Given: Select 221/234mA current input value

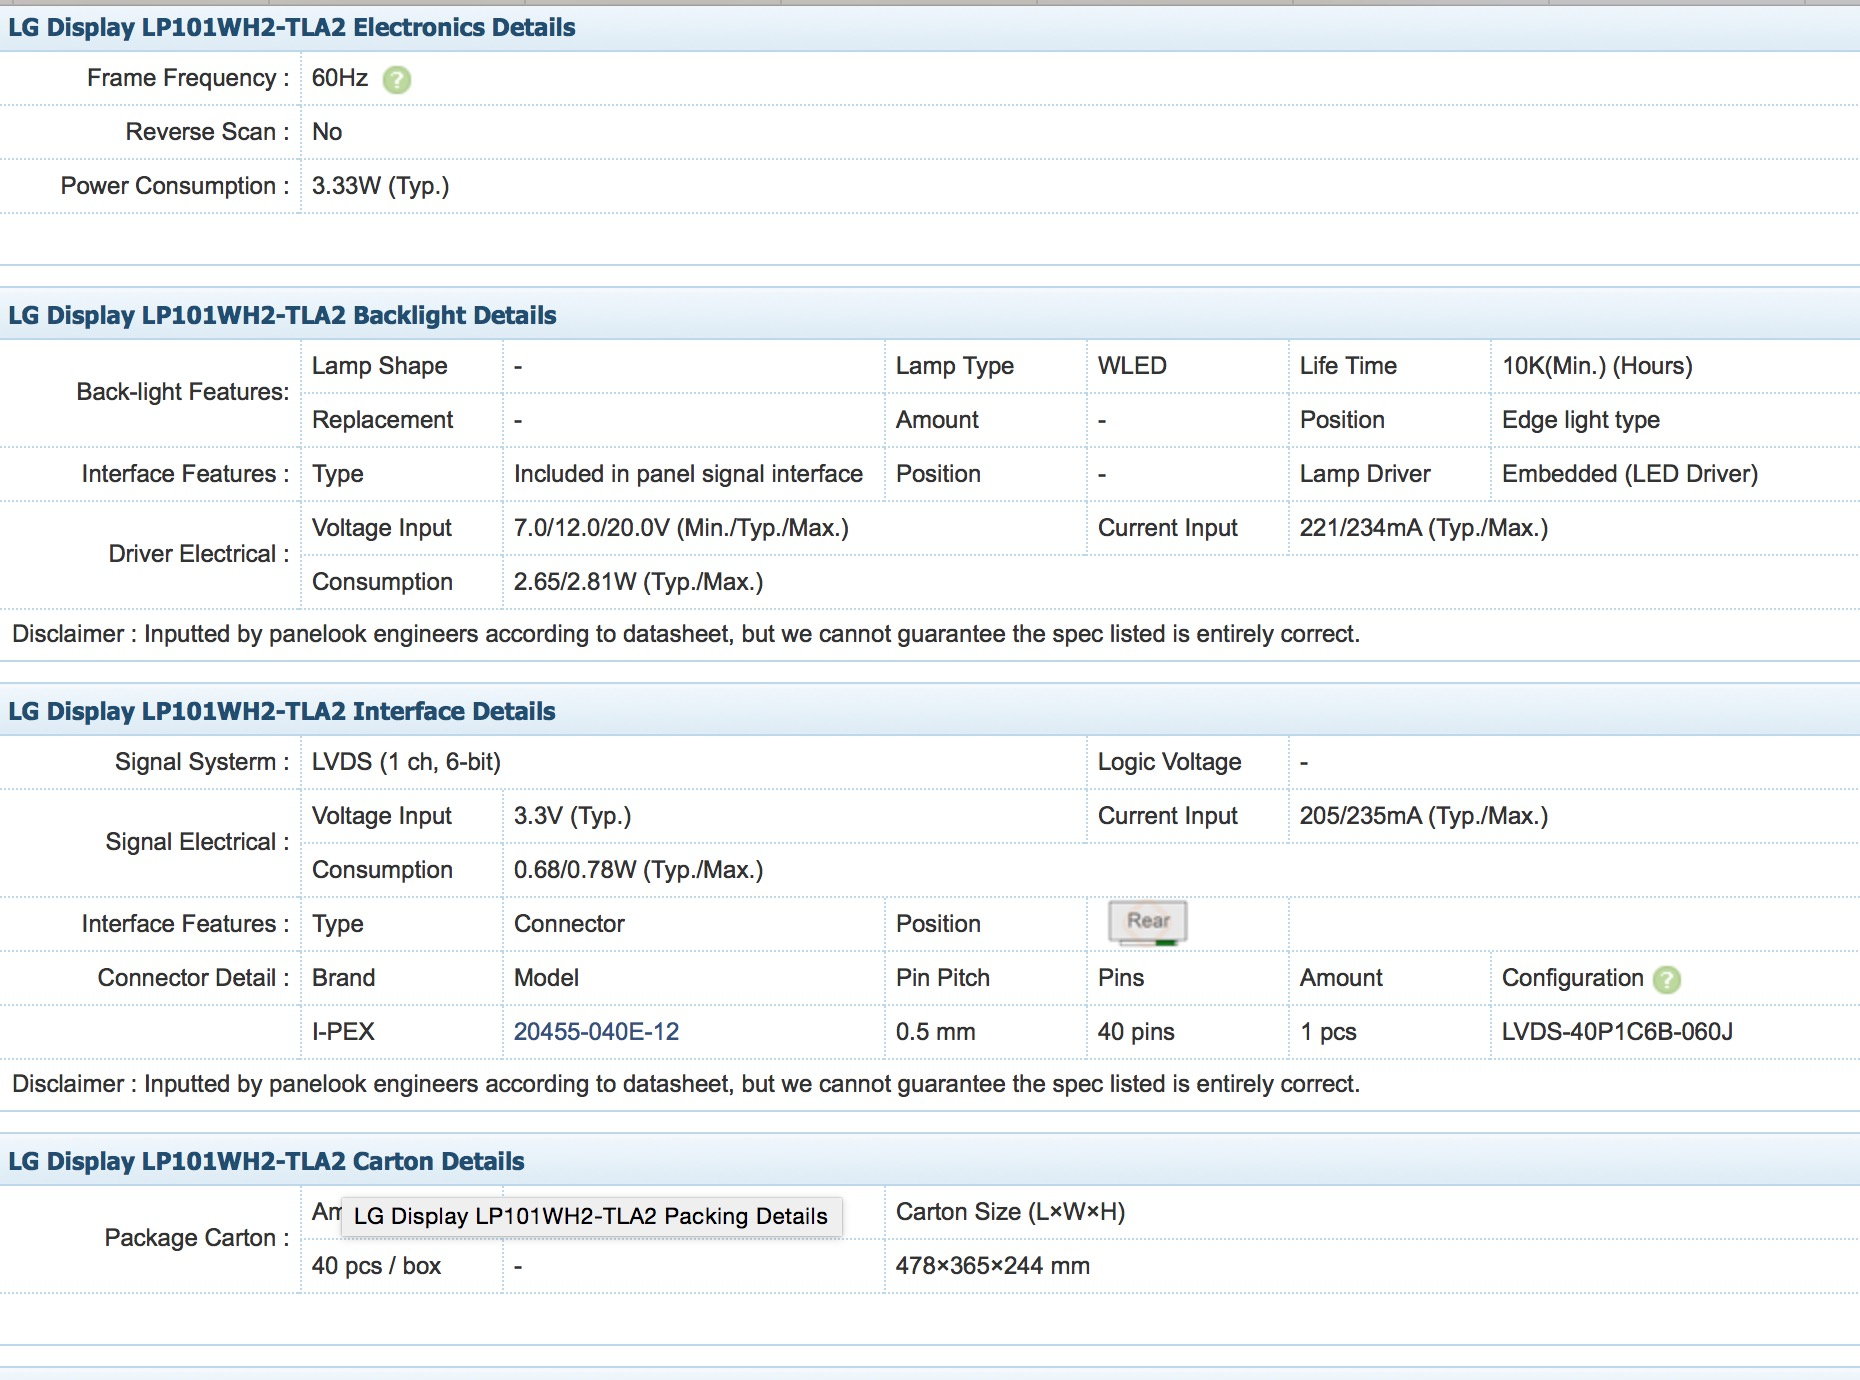Looking at the screenshot, I should click(1424, 528).
